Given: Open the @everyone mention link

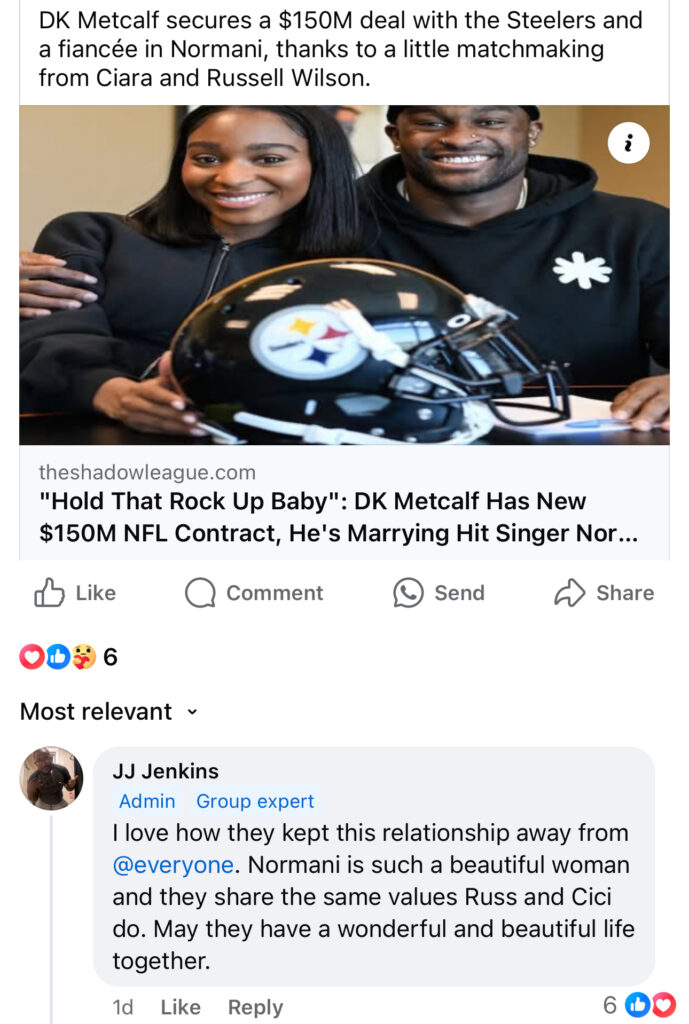Looking at the screenshot, I should (173, 865).
